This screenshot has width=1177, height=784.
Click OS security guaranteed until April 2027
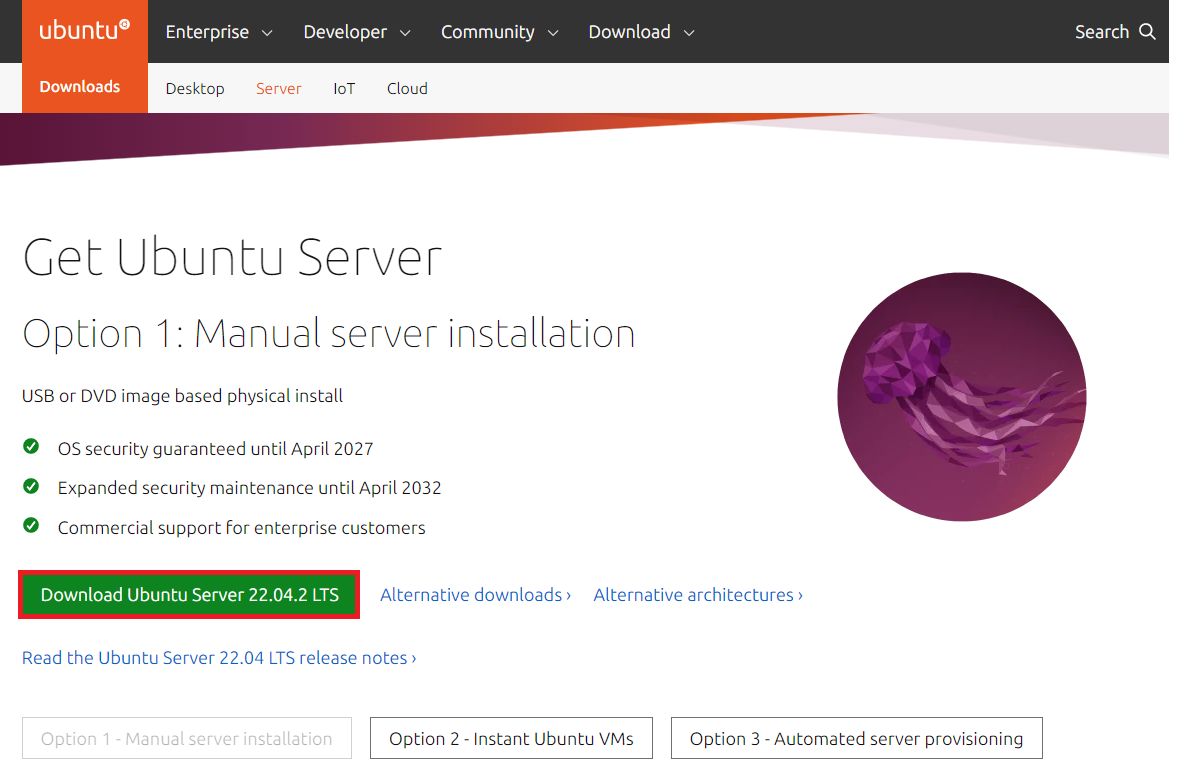[x=215, y=448]
